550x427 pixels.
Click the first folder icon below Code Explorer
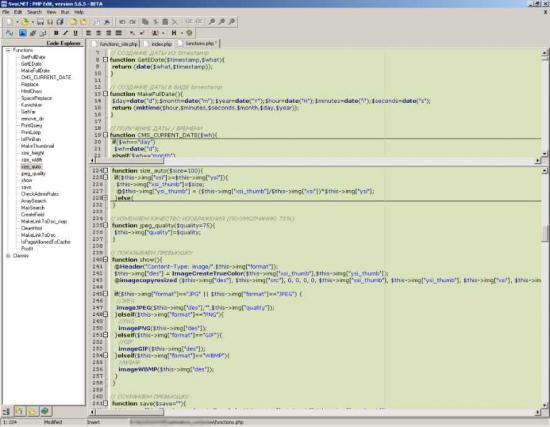pyautogui.click(x=19, y=411)
